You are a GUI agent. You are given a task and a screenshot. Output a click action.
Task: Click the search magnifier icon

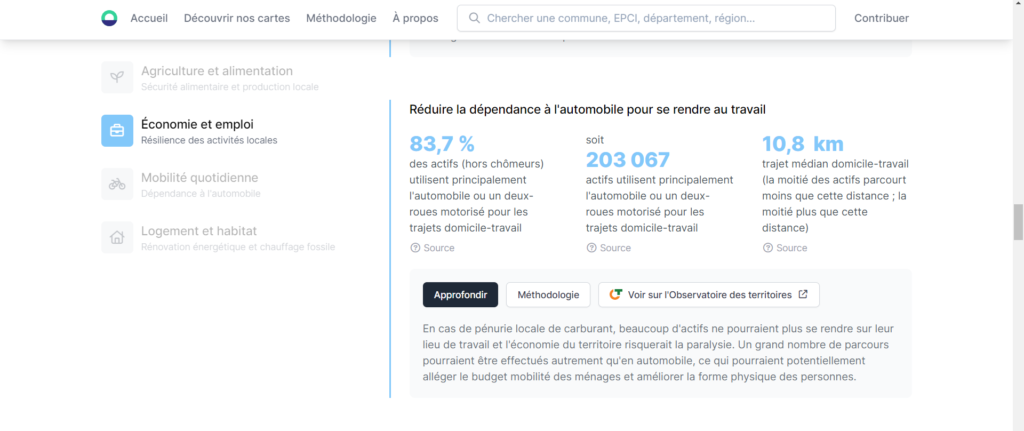click(x=473, y=18)
